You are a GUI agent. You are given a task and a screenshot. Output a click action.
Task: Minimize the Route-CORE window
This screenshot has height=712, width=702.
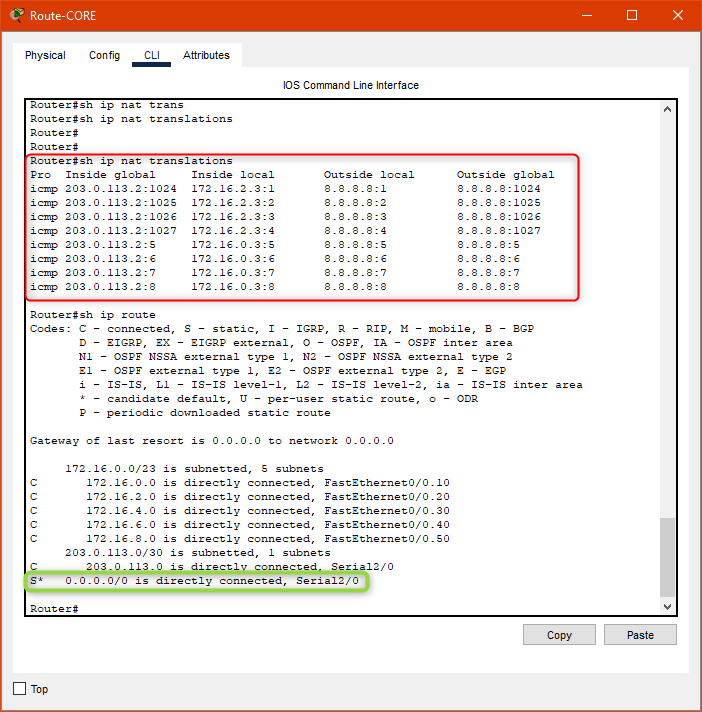587,15
